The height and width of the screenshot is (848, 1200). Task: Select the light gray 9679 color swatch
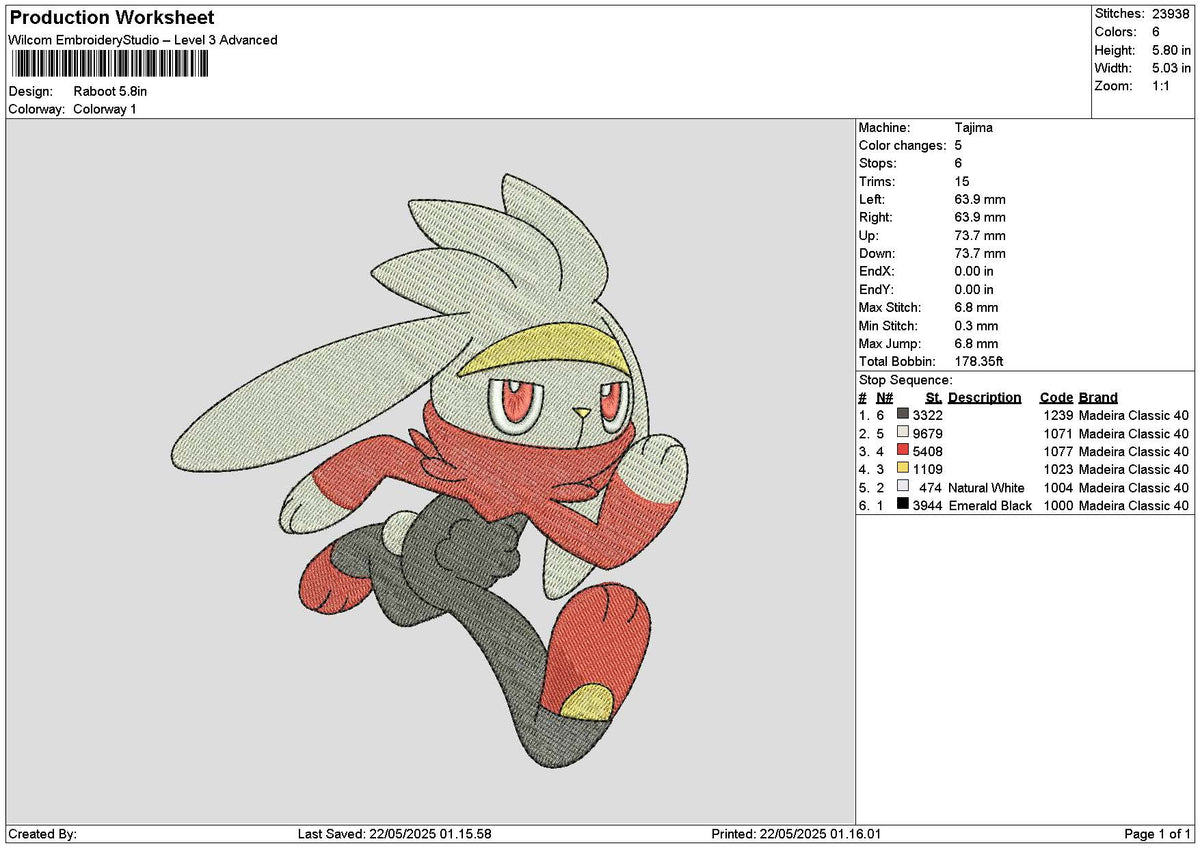903,433
